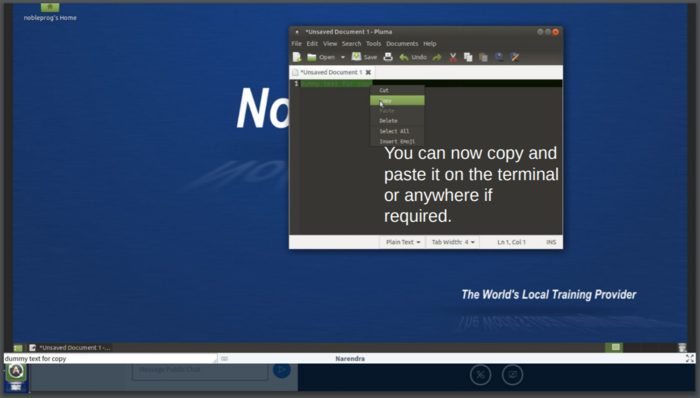Screen dimensions: 700x398
Task: Click the user avatar icon at bottom left
Action: 16,371
